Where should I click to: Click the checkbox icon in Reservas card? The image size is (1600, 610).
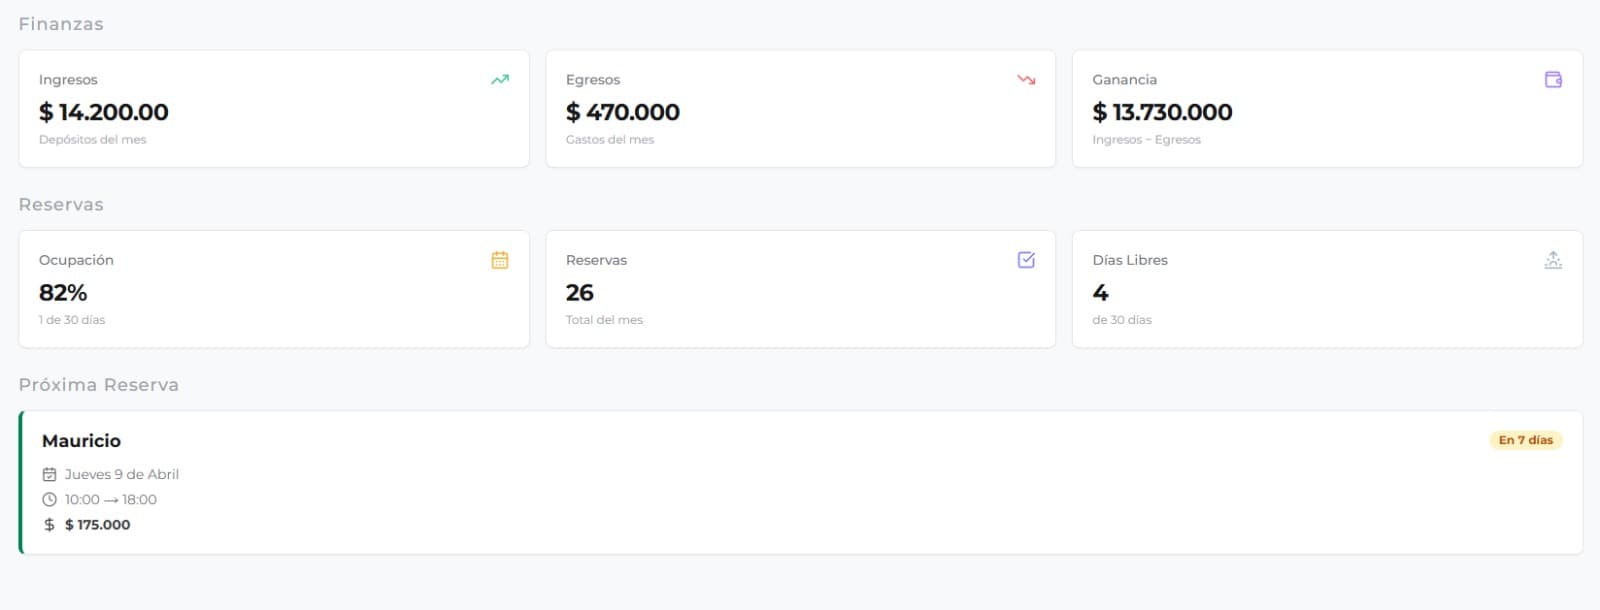tap(1026, 260)
